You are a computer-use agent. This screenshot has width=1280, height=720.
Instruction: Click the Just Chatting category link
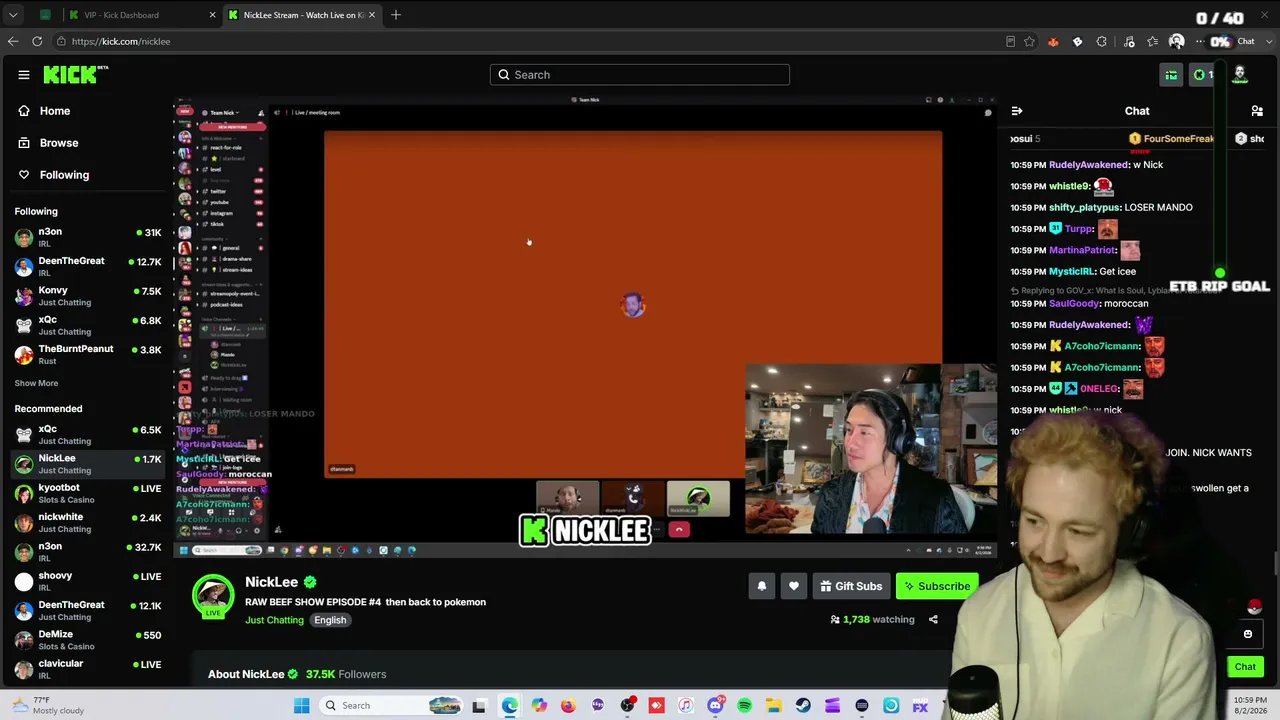point(274,620)
